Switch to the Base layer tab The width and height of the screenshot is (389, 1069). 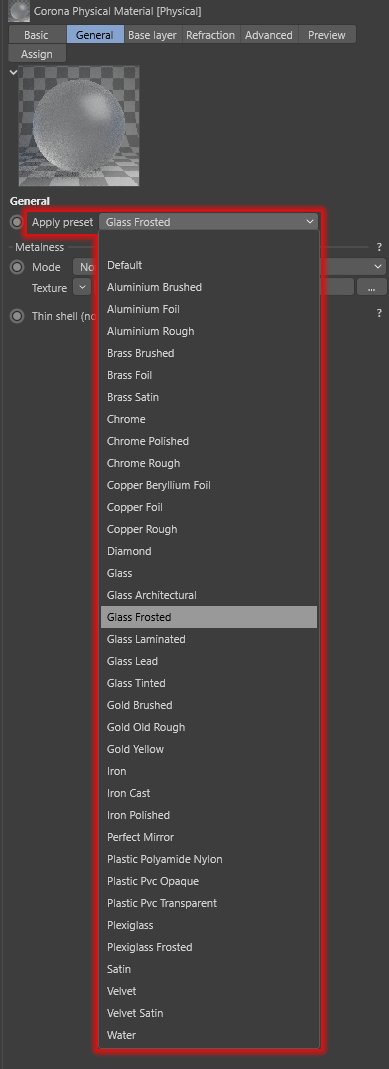click(x=153, y=35)
